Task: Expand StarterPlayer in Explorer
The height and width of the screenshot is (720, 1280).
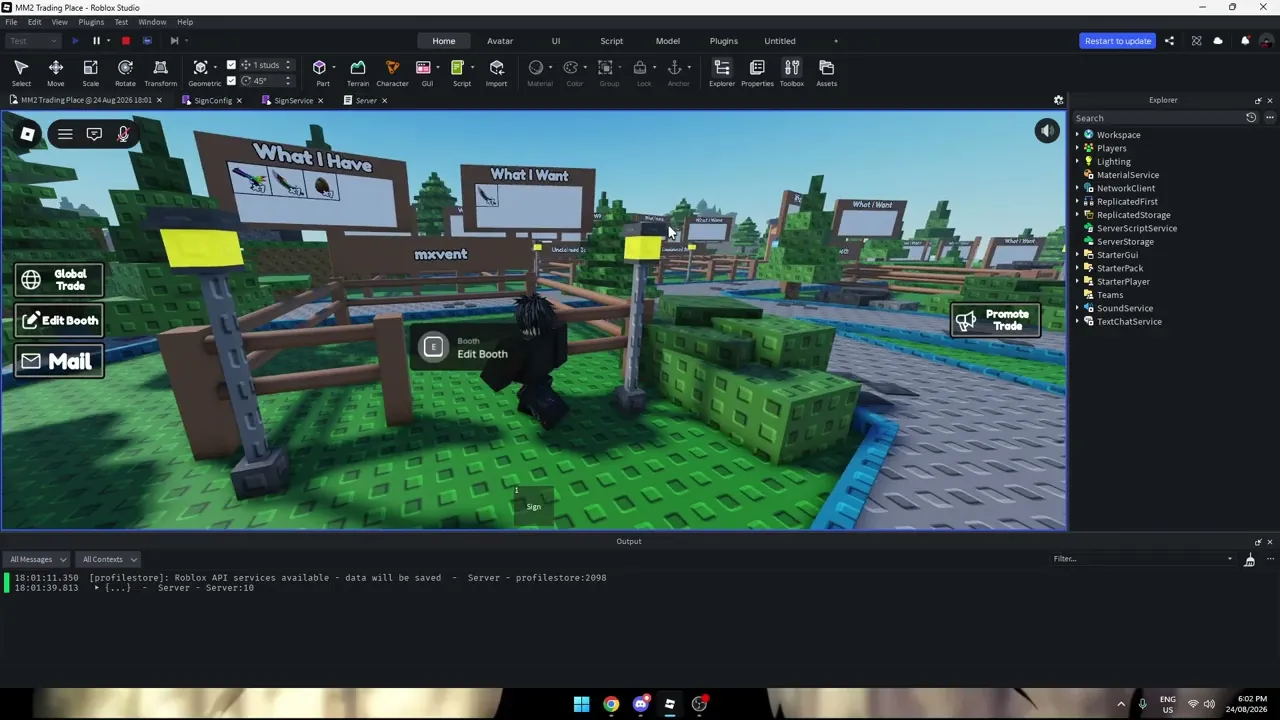Action: tap(1078, 282)
